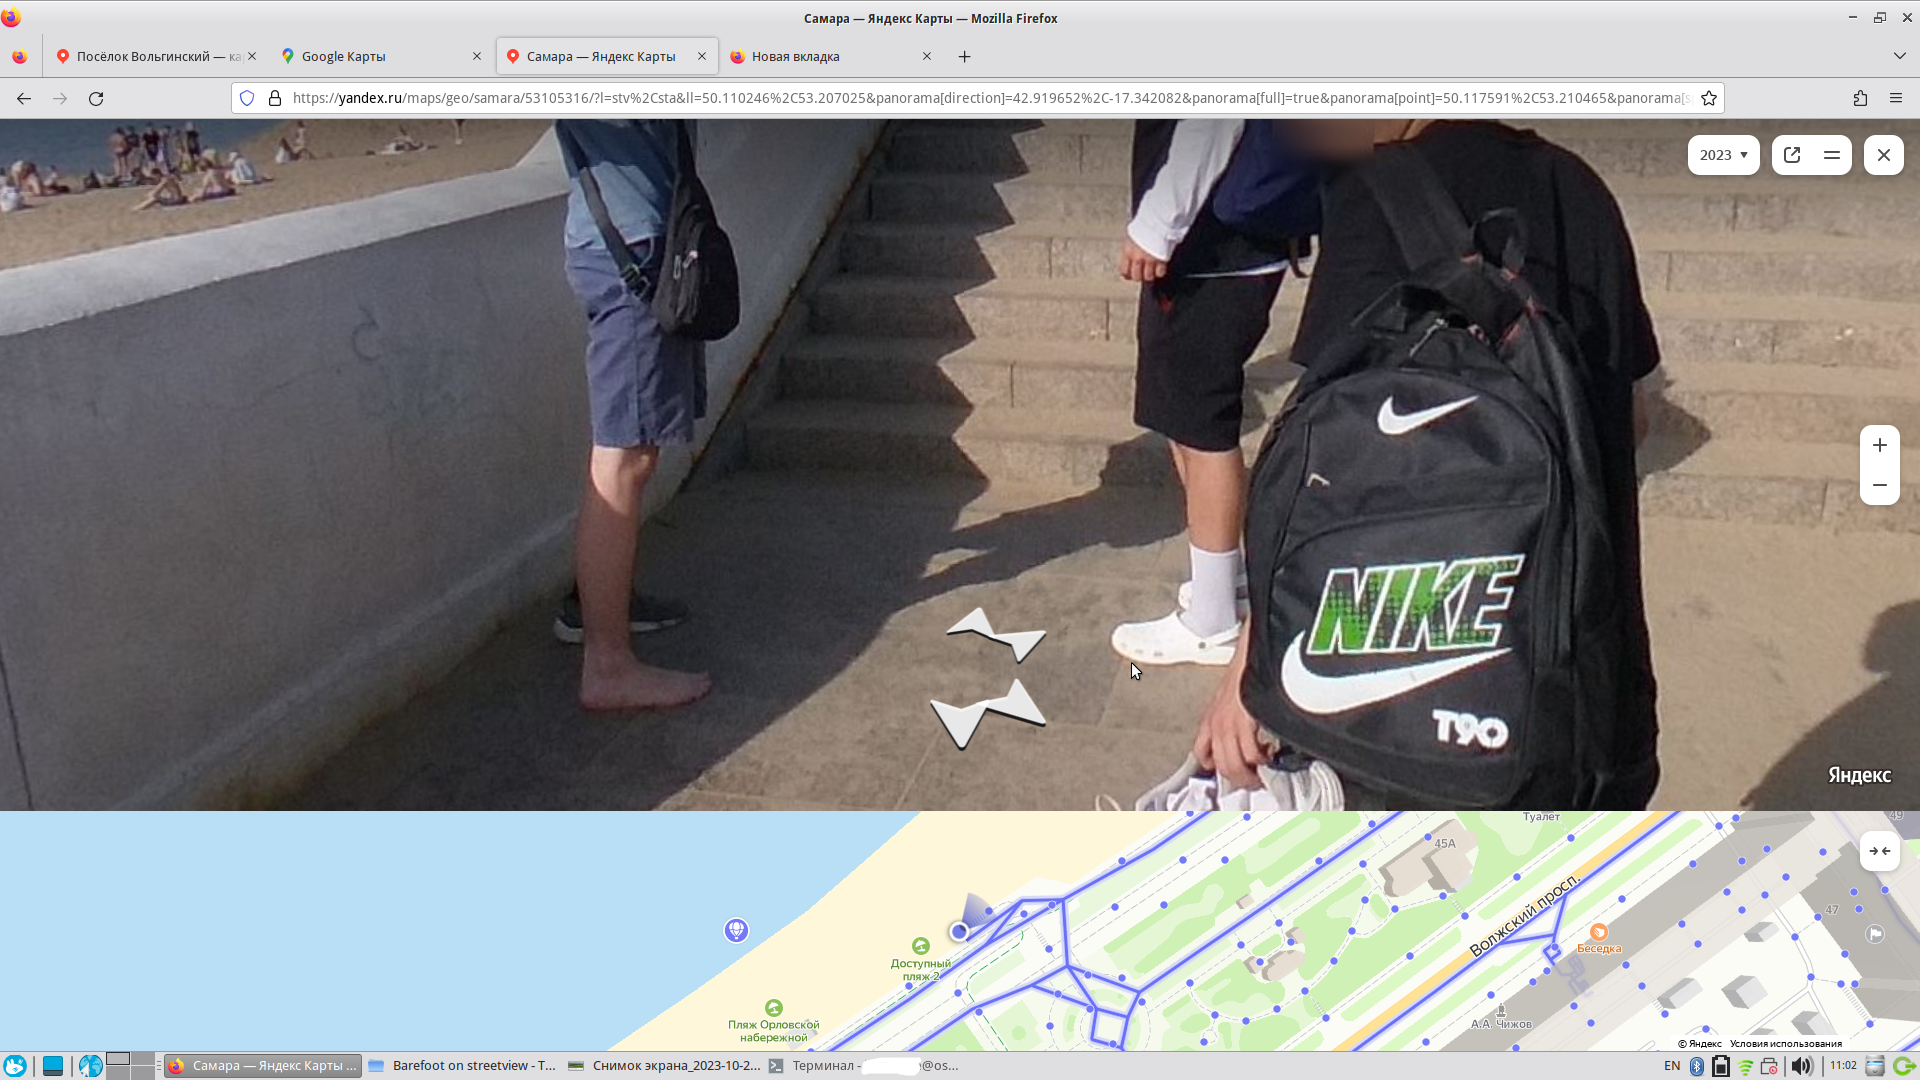
Task: Zoom out the panorama with minus button
Action: (1880, 485)
